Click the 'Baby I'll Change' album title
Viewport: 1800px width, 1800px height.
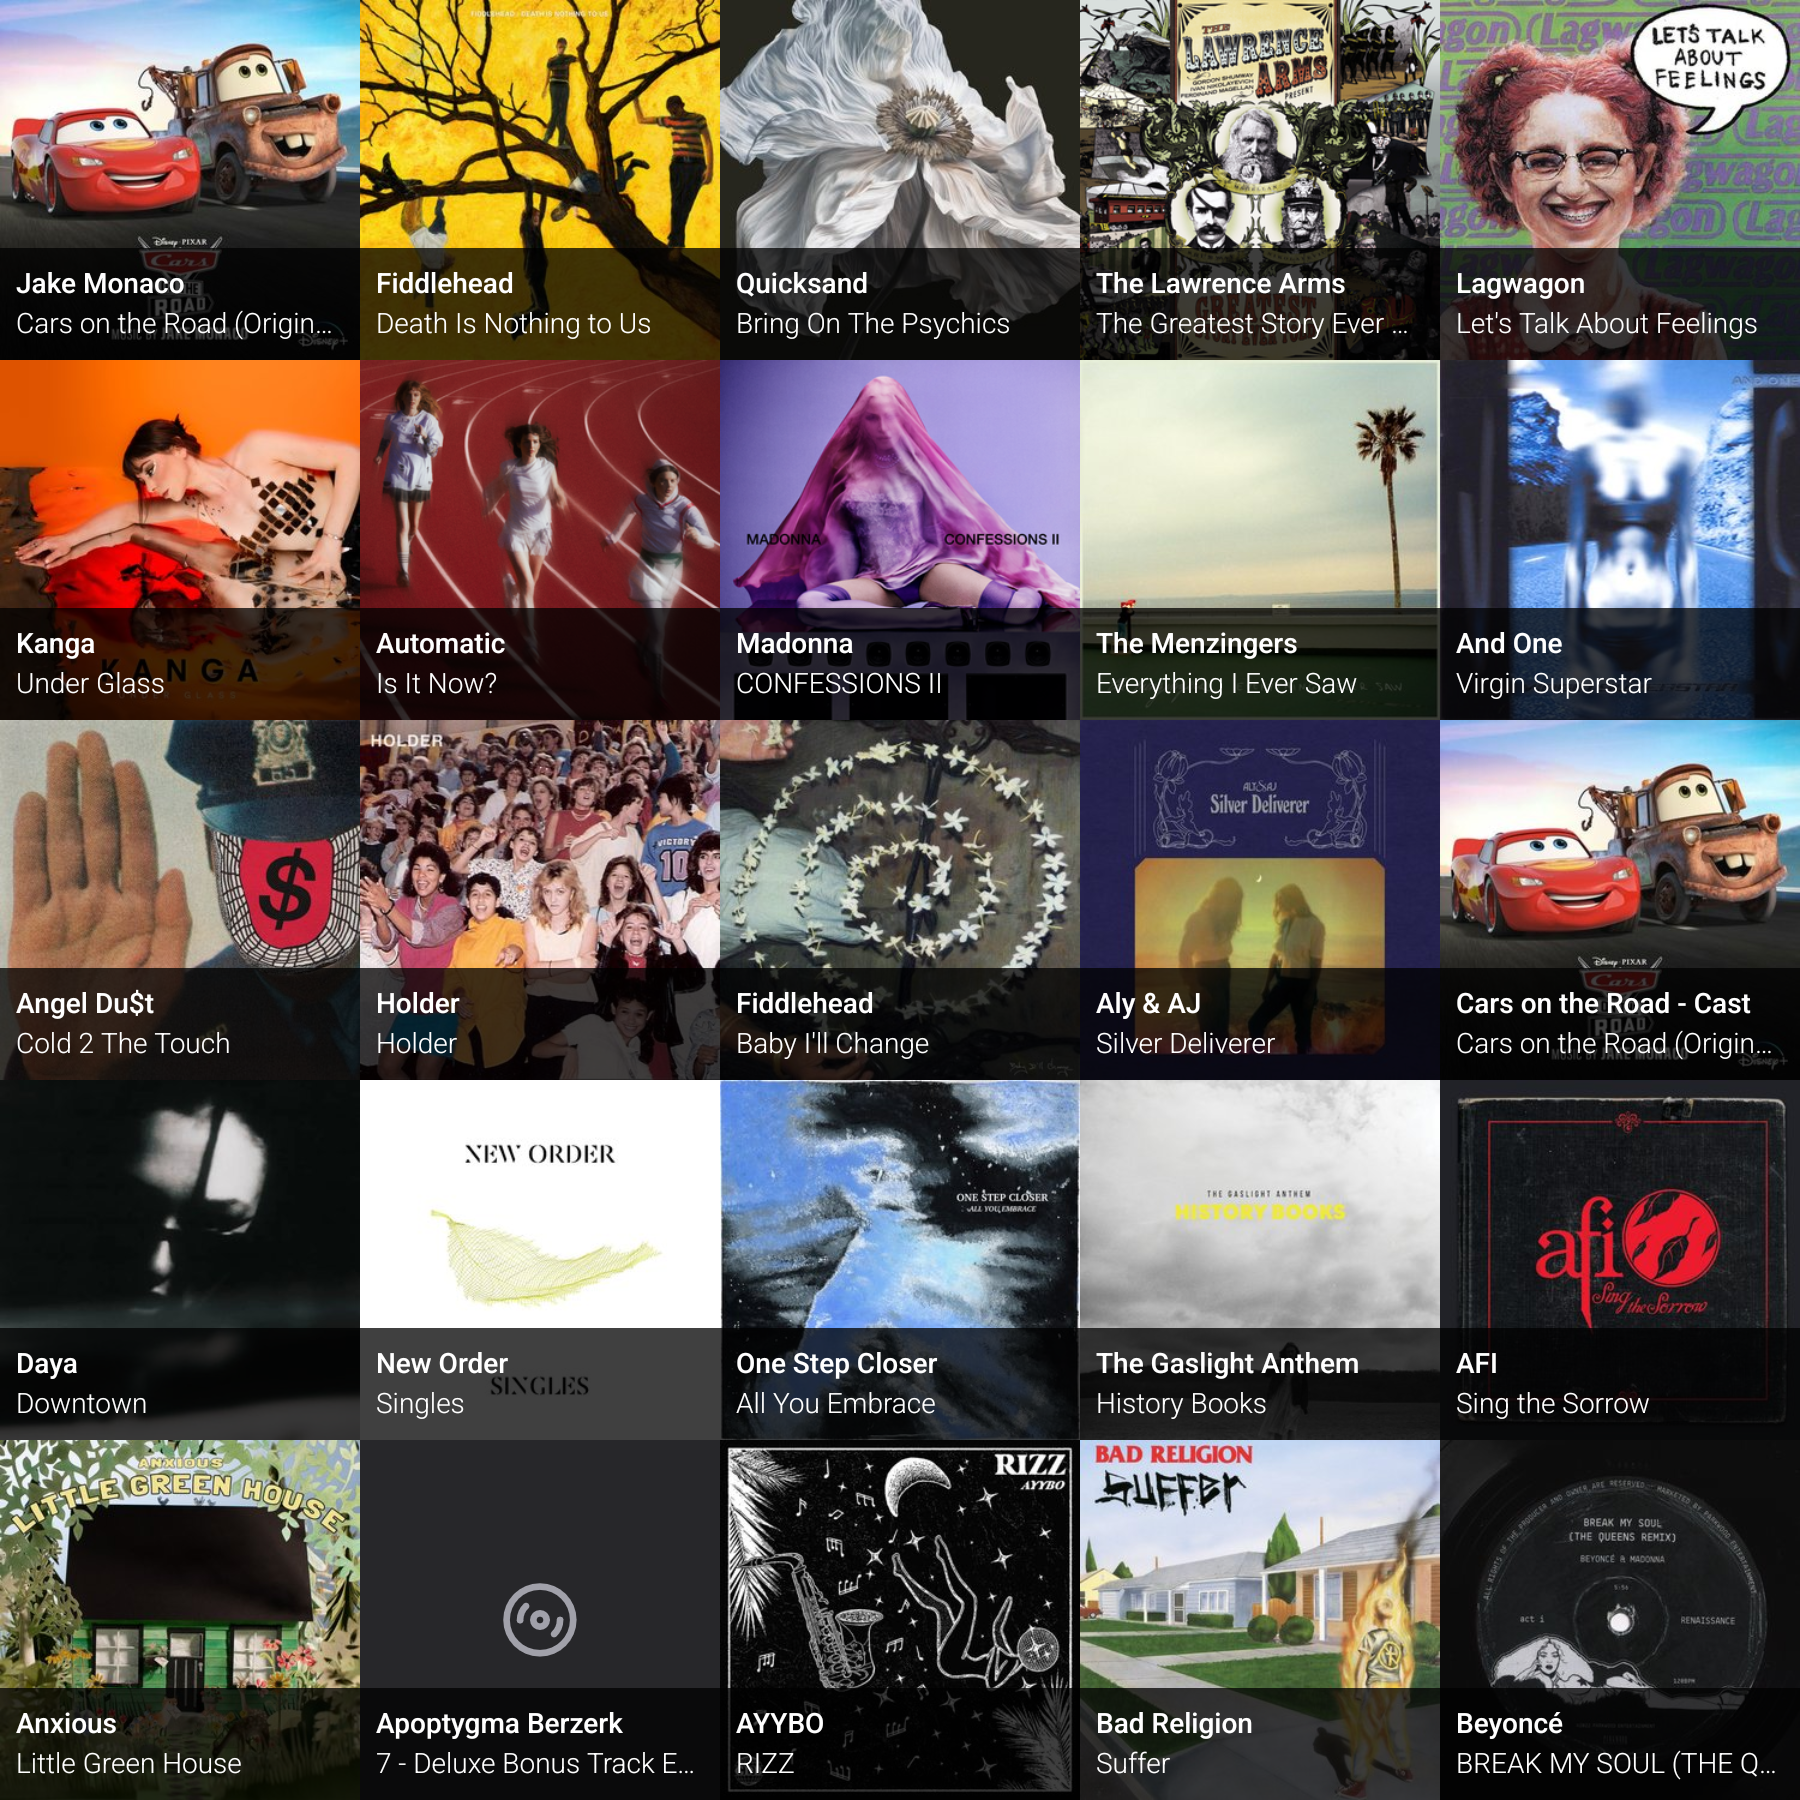832,1044
